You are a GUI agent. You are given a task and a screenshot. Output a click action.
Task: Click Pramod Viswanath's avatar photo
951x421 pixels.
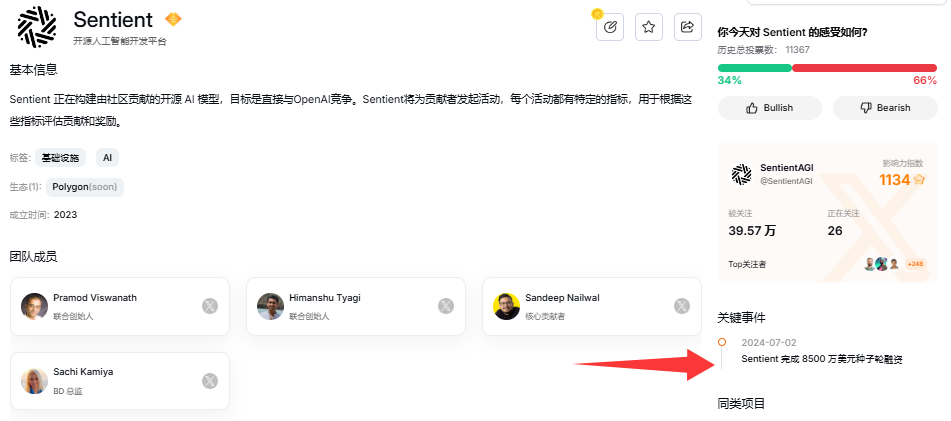pos(34,306)
